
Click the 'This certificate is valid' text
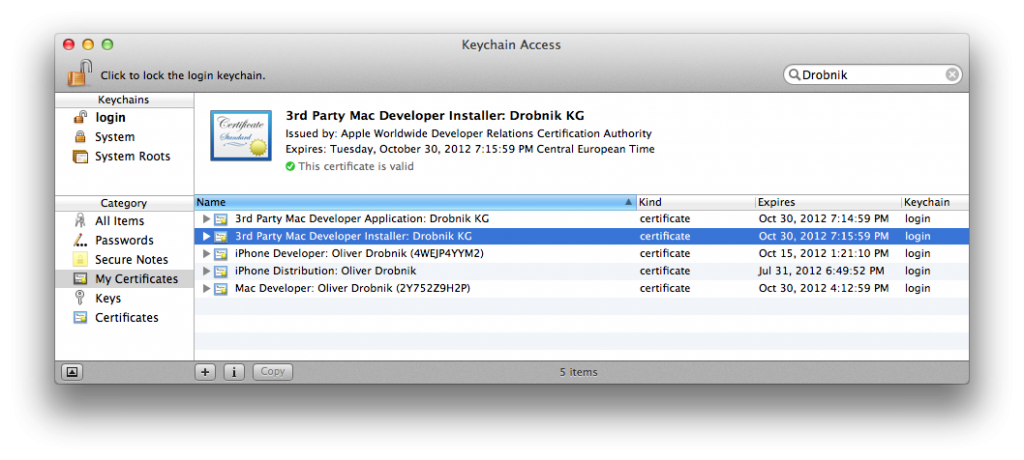356,167
